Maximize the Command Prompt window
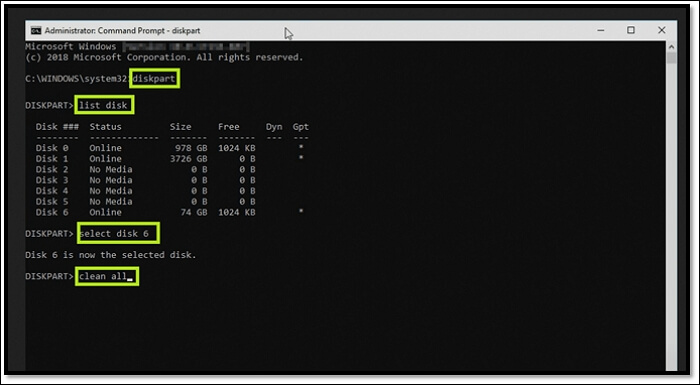700x385 pixels. [x=631, y=30]
